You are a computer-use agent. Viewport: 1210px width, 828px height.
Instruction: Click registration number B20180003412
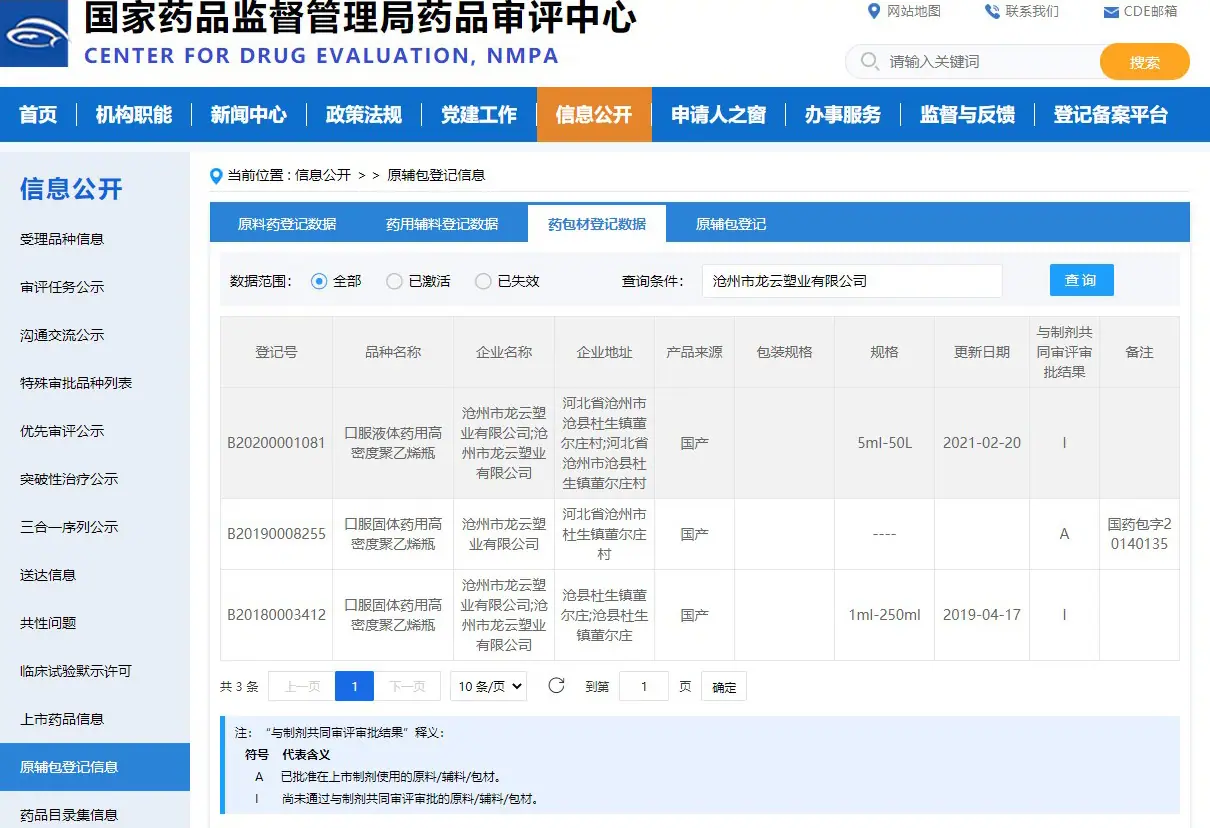277,615
